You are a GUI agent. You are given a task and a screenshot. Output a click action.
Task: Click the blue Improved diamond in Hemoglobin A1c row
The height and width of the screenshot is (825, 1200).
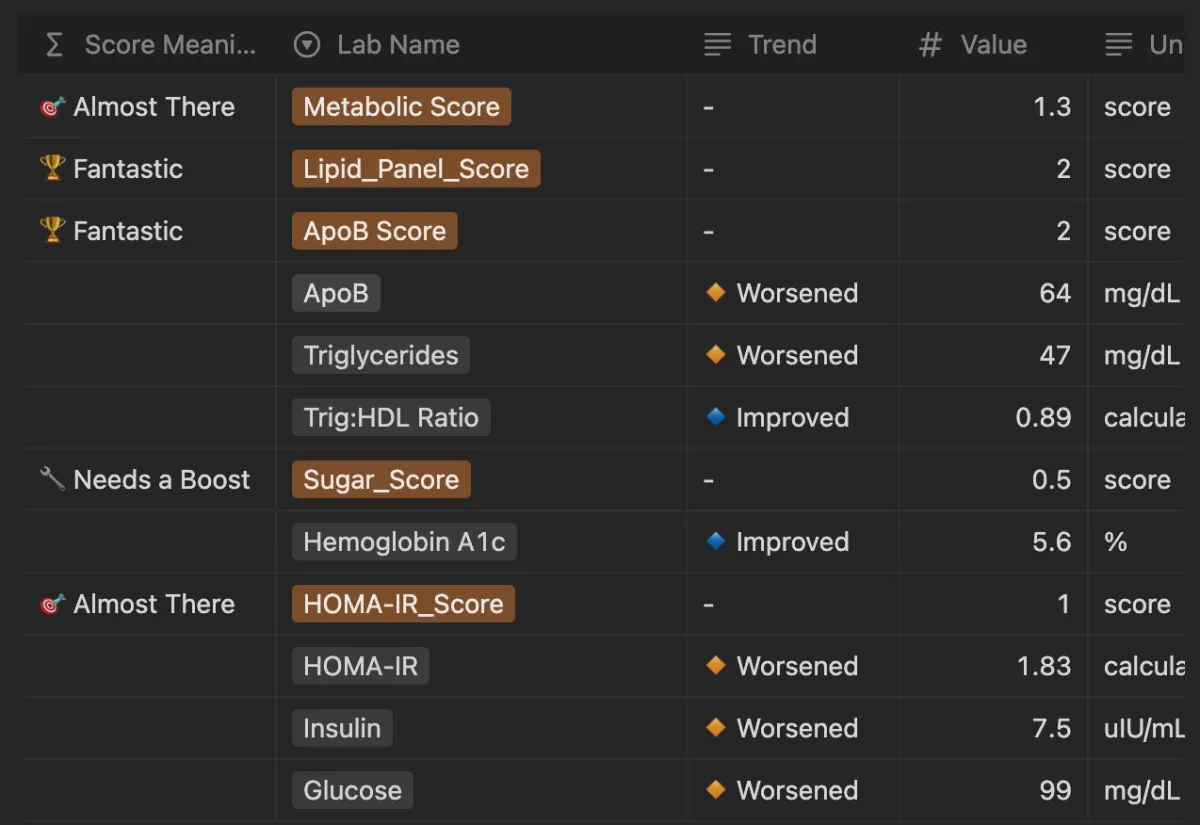(715, 541)
